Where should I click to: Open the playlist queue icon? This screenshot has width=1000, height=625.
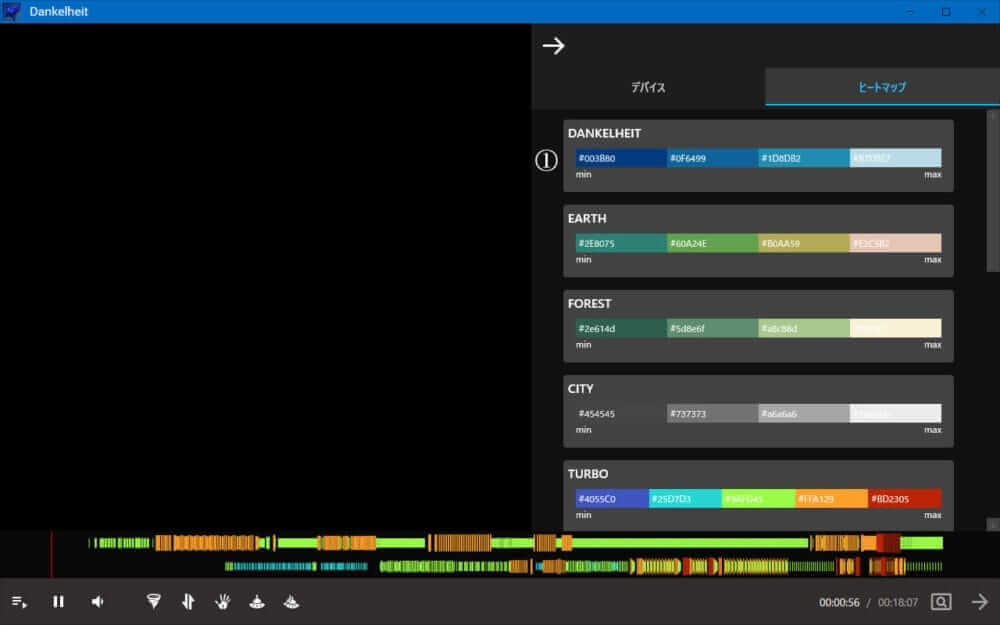point(19,602)
